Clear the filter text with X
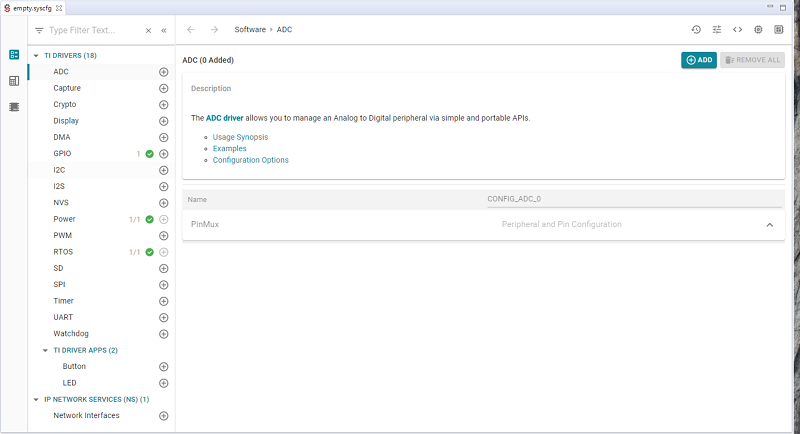The width and height of the screenshot is (800, 434). 147,30
